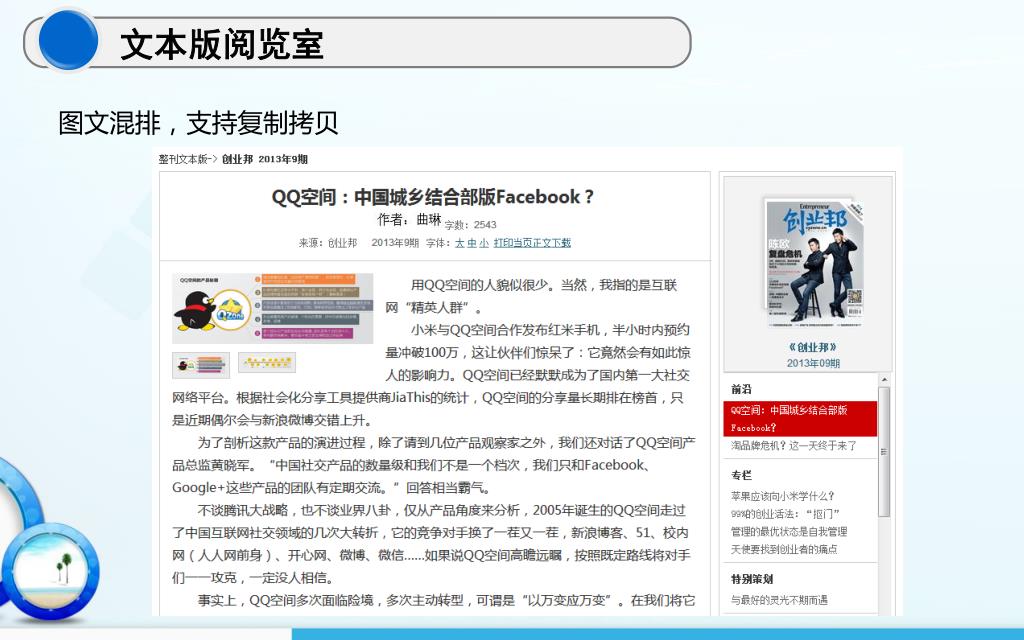
Task: Click the article title QQ空间：中国城乡结合部版Facebook？
Action: tap(433, 197)
